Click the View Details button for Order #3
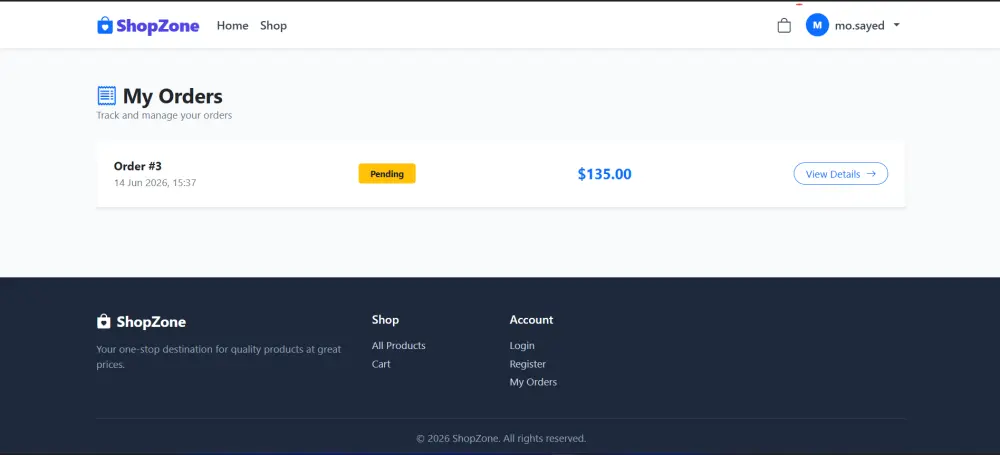This screenshot has height=455, width=1000. (841, 174)
